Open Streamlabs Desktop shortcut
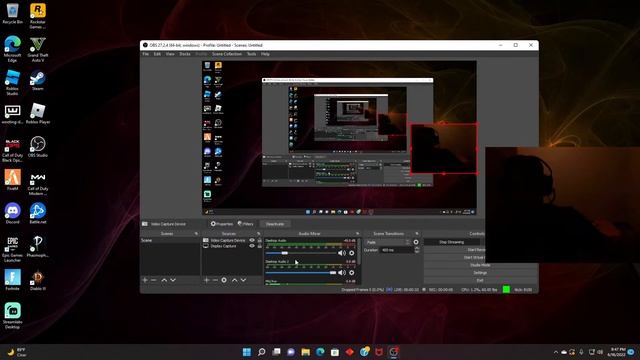640x360 pixels. pos(13,315)
